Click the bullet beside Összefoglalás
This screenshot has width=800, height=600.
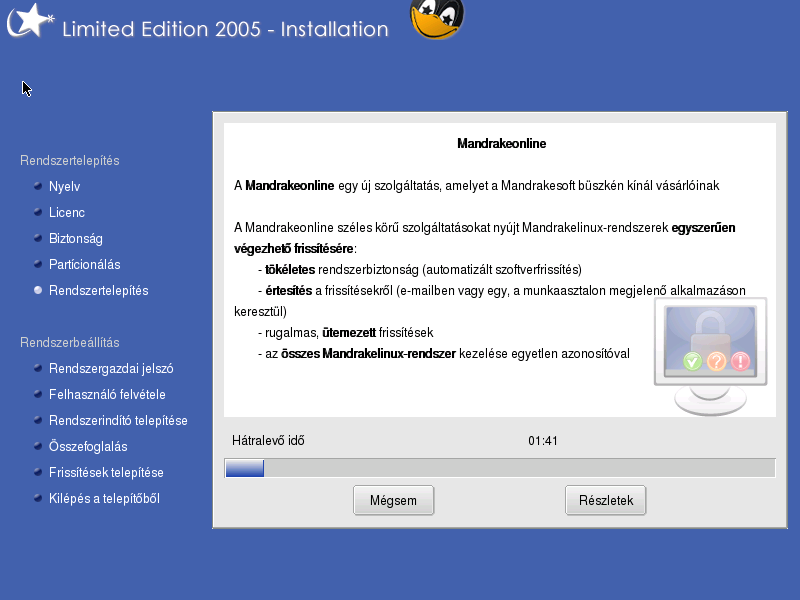[x=38, y=446]
